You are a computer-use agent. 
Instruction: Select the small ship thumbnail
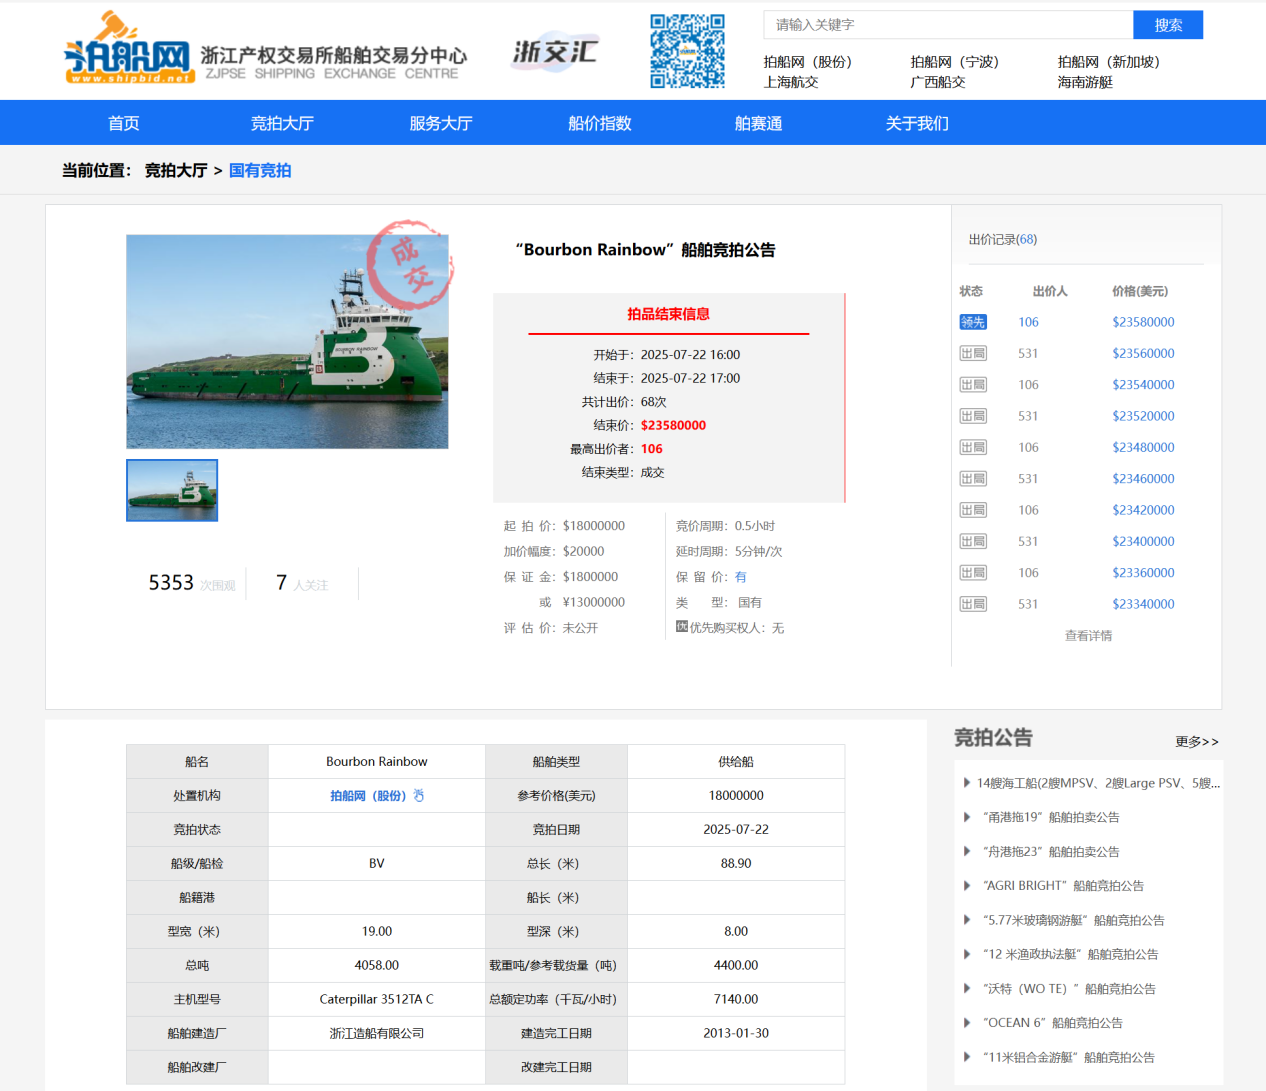coord(172,490)
